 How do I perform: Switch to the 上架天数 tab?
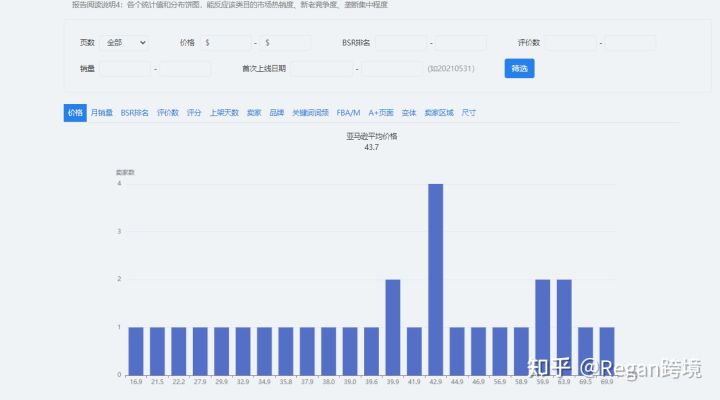(x=224, y=113)
